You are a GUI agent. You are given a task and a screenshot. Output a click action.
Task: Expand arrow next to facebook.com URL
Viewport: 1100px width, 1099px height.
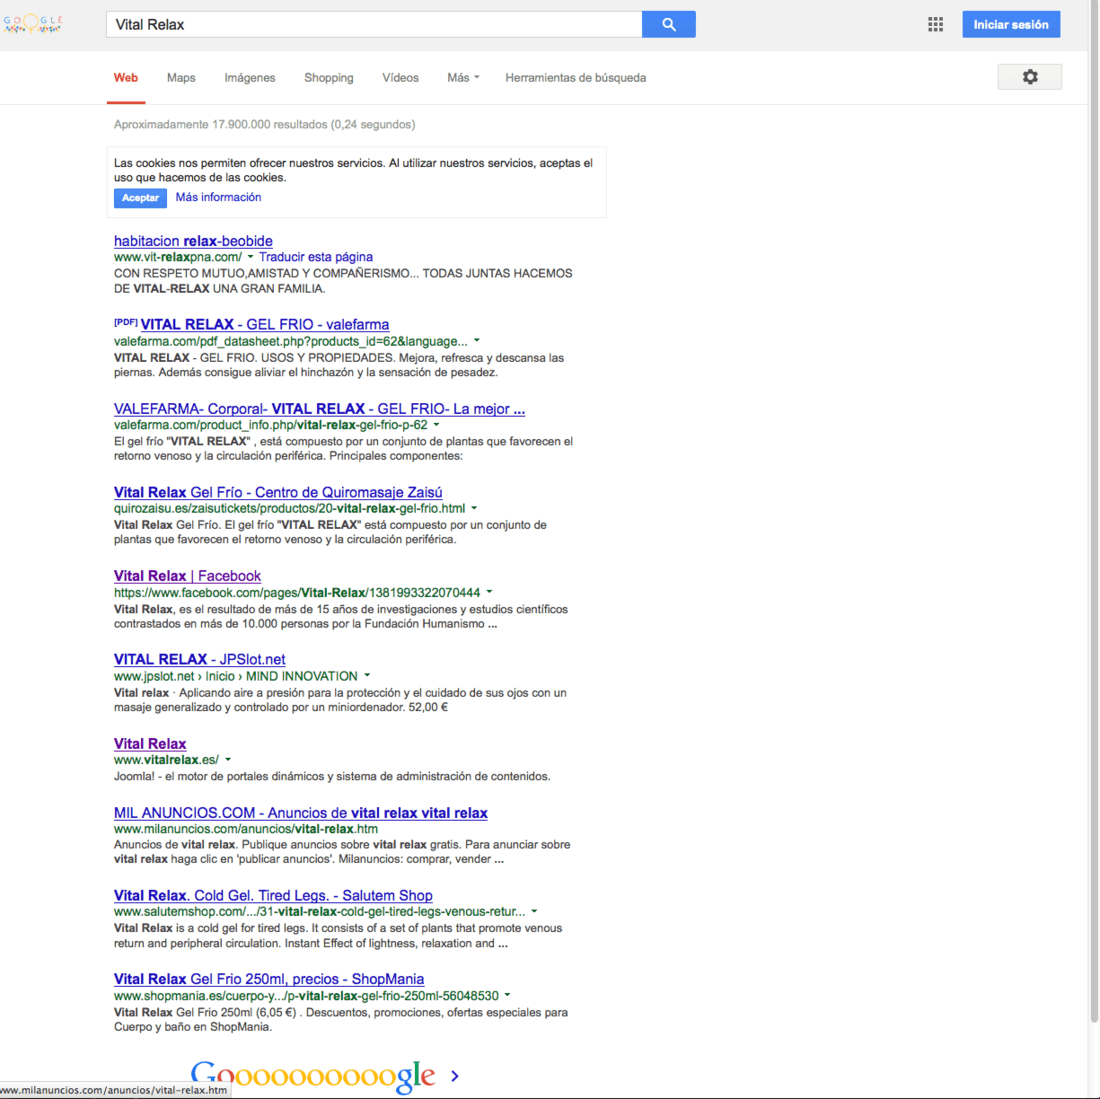(x=490, y=593)
